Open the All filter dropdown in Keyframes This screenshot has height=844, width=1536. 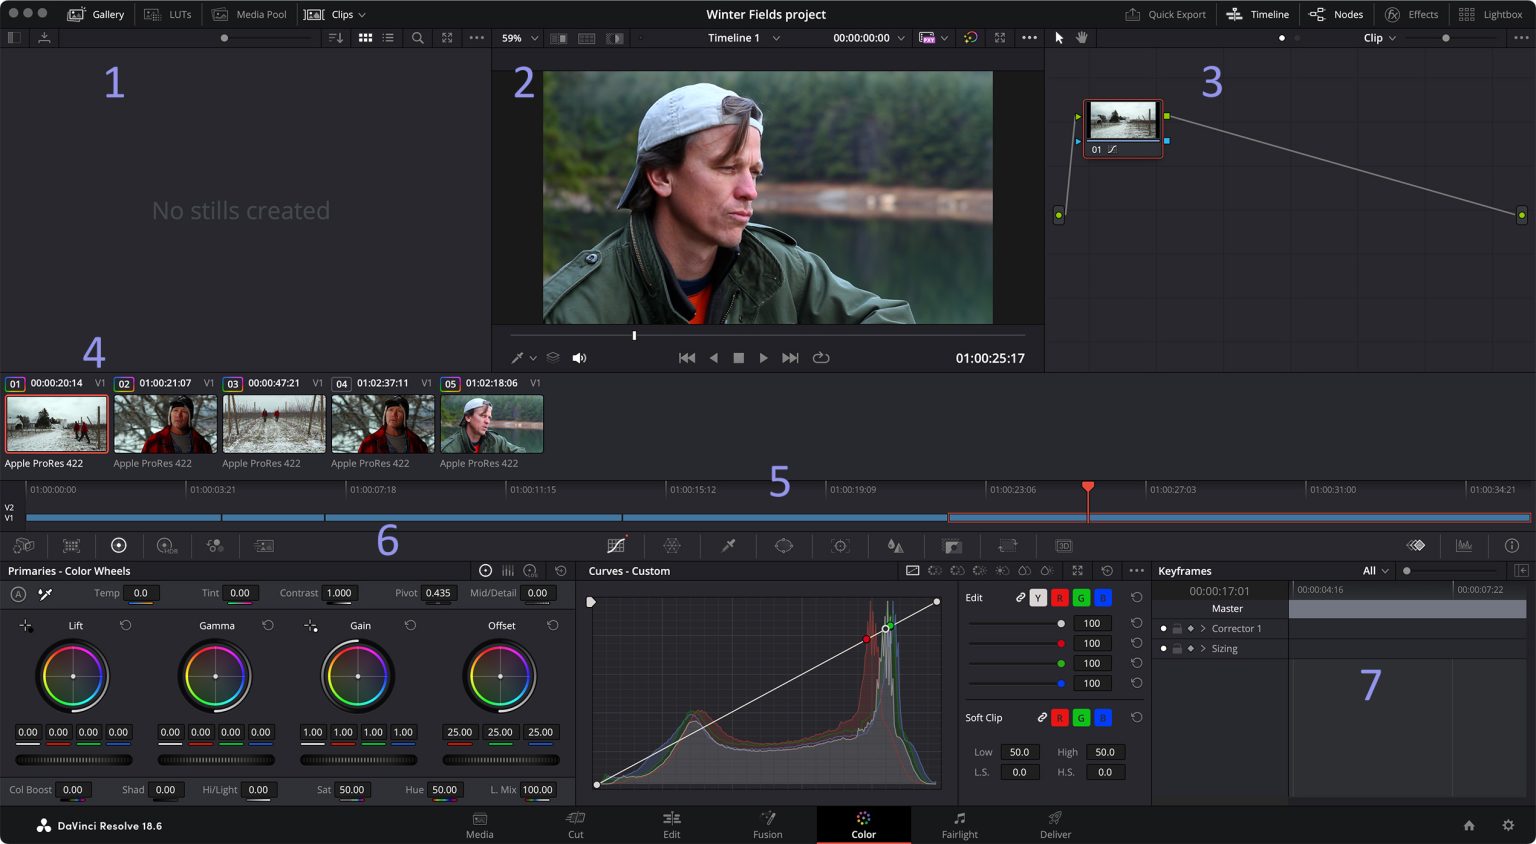[x=1374, y=570]
